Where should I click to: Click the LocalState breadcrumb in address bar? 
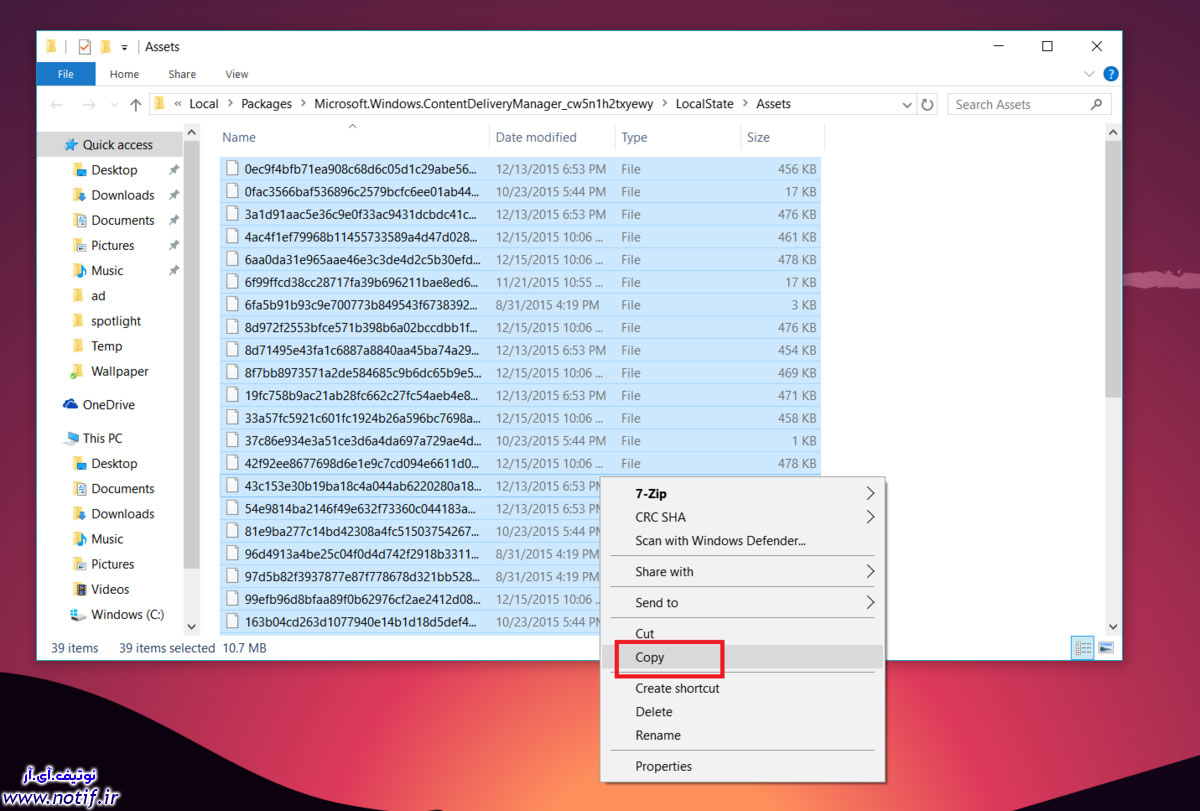(704, 104)
